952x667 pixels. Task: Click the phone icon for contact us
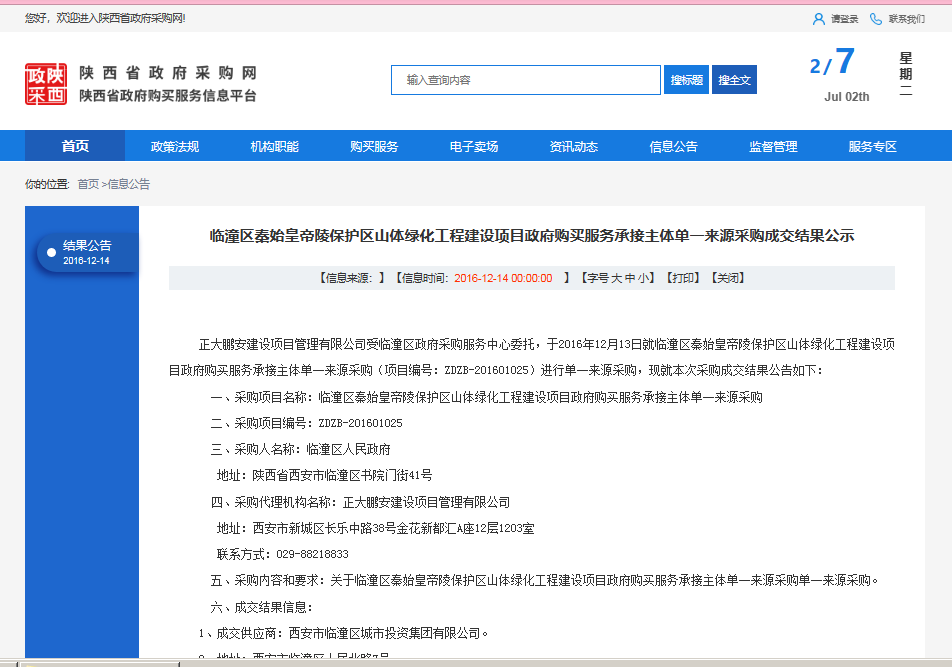tap(876, 19)
